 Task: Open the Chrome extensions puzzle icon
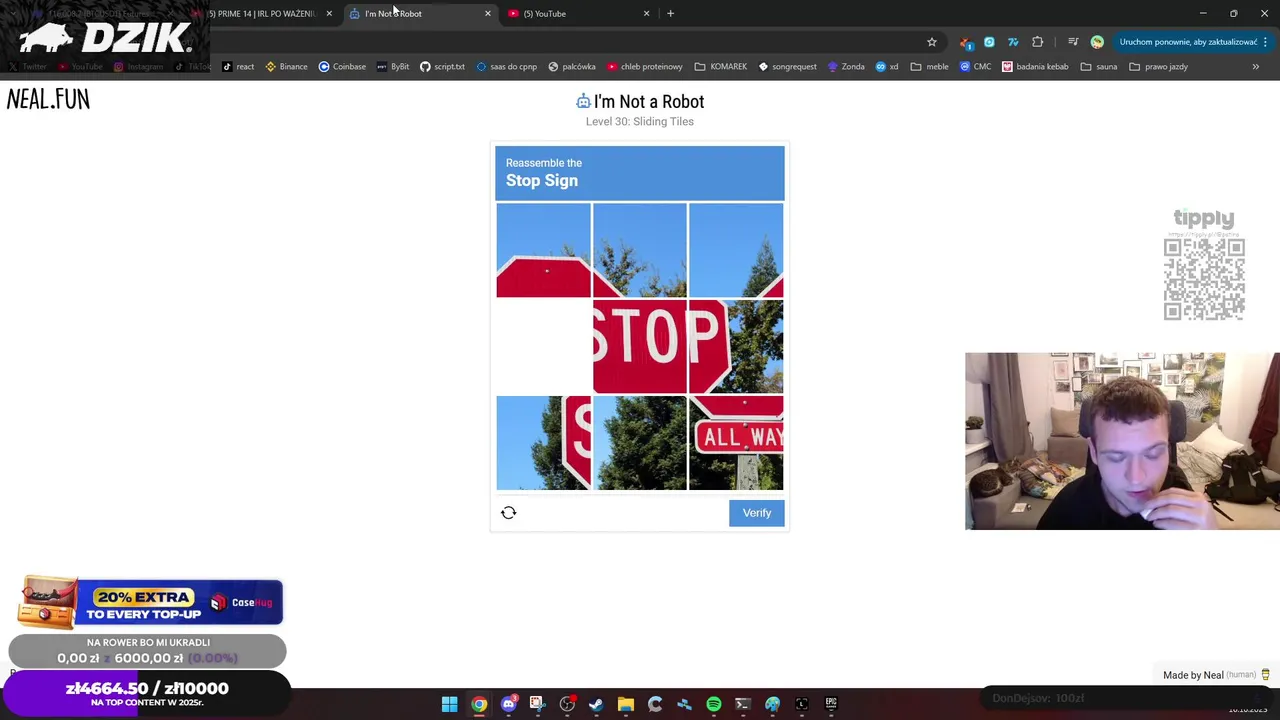point(1037,42)
